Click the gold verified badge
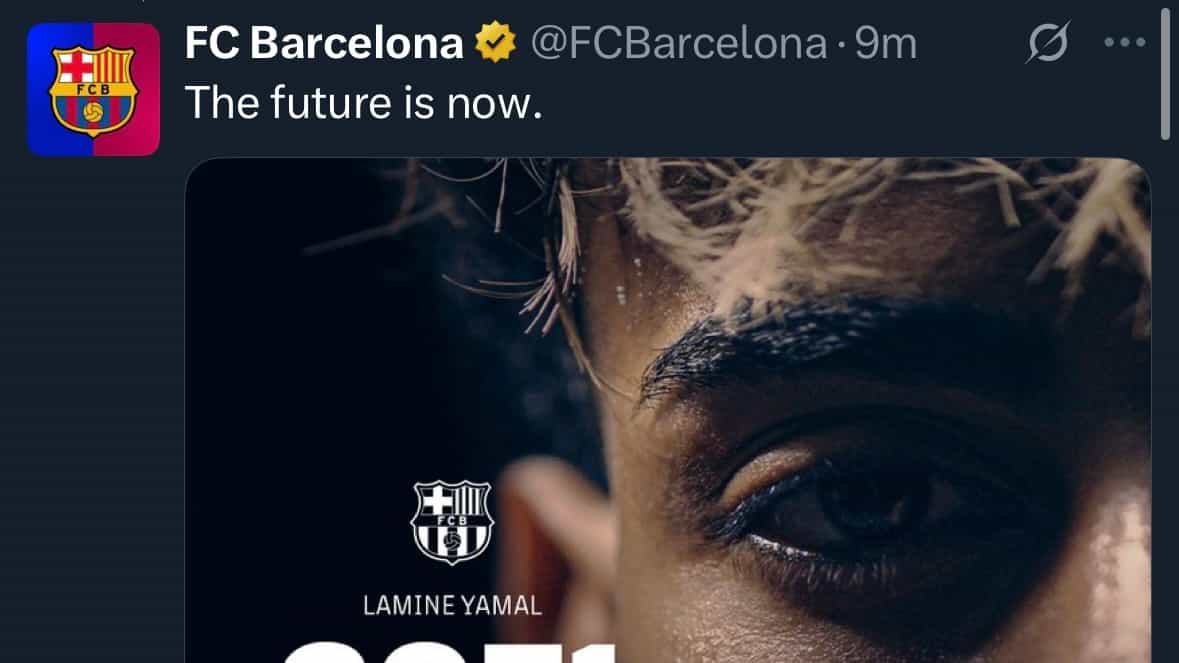 (496, 42)
